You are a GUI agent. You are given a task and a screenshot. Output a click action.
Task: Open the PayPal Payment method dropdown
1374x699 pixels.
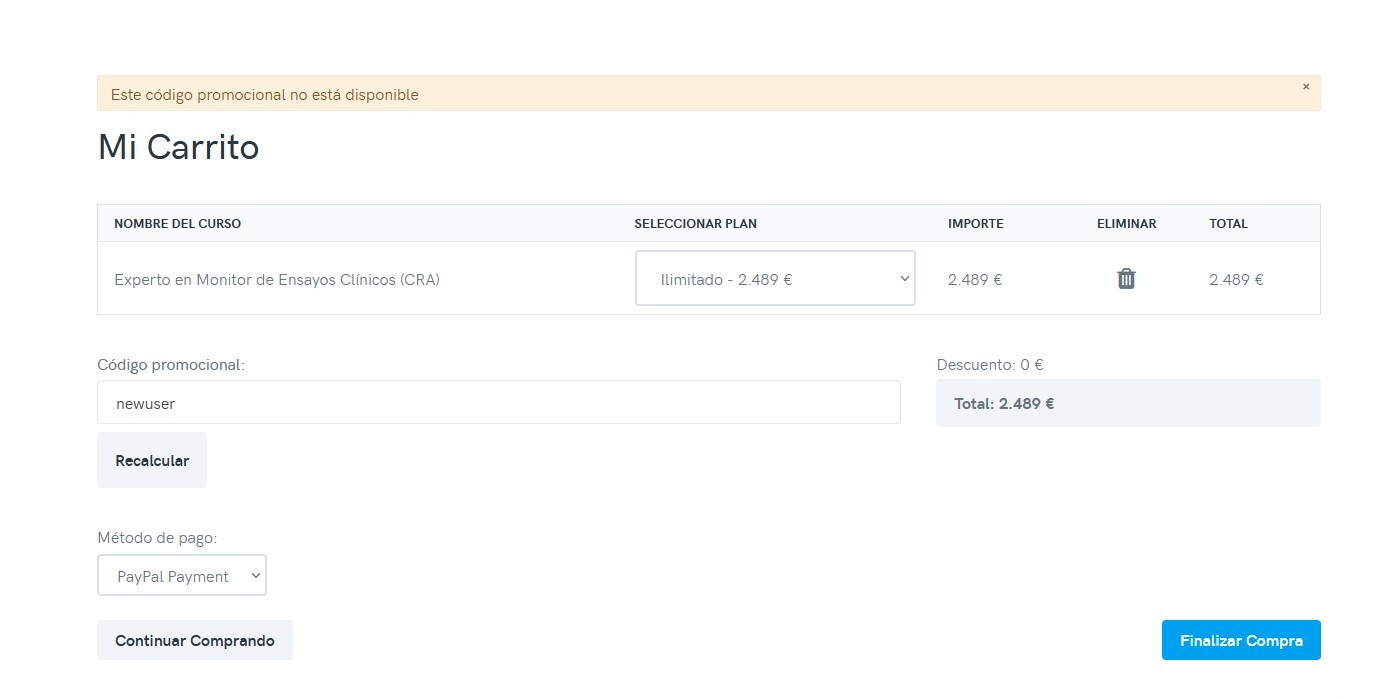coord(182,576)
